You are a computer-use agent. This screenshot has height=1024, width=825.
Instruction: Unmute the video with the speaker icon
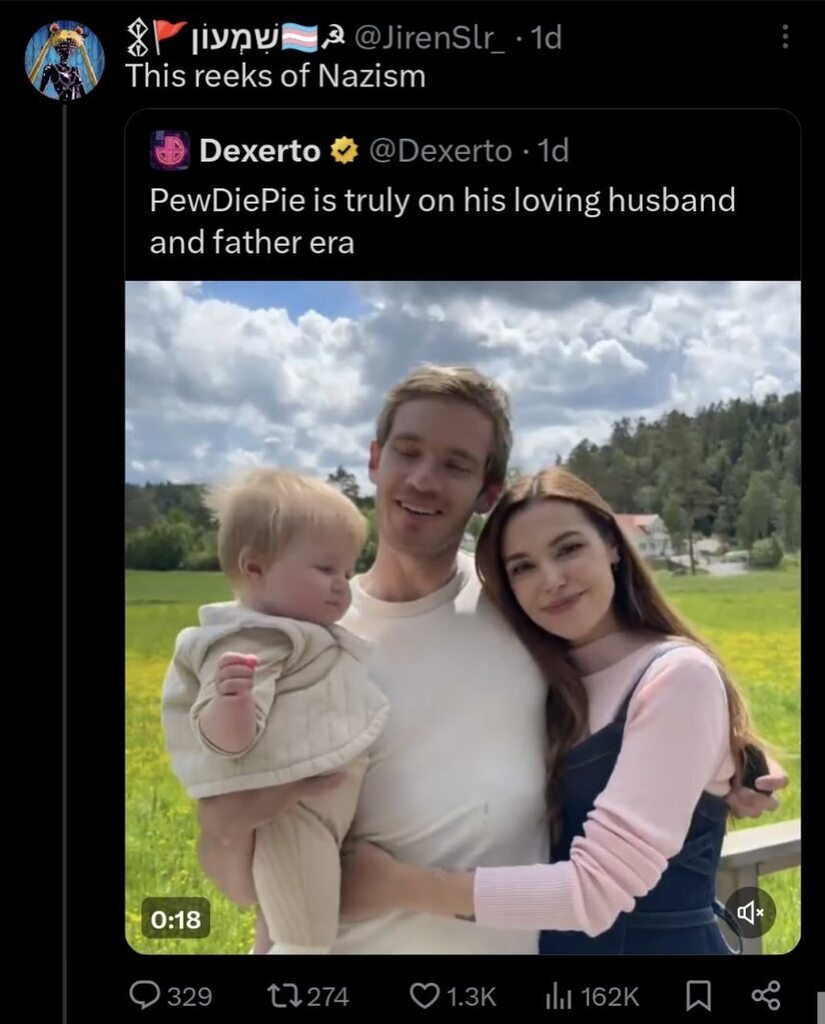pos(750,912)
